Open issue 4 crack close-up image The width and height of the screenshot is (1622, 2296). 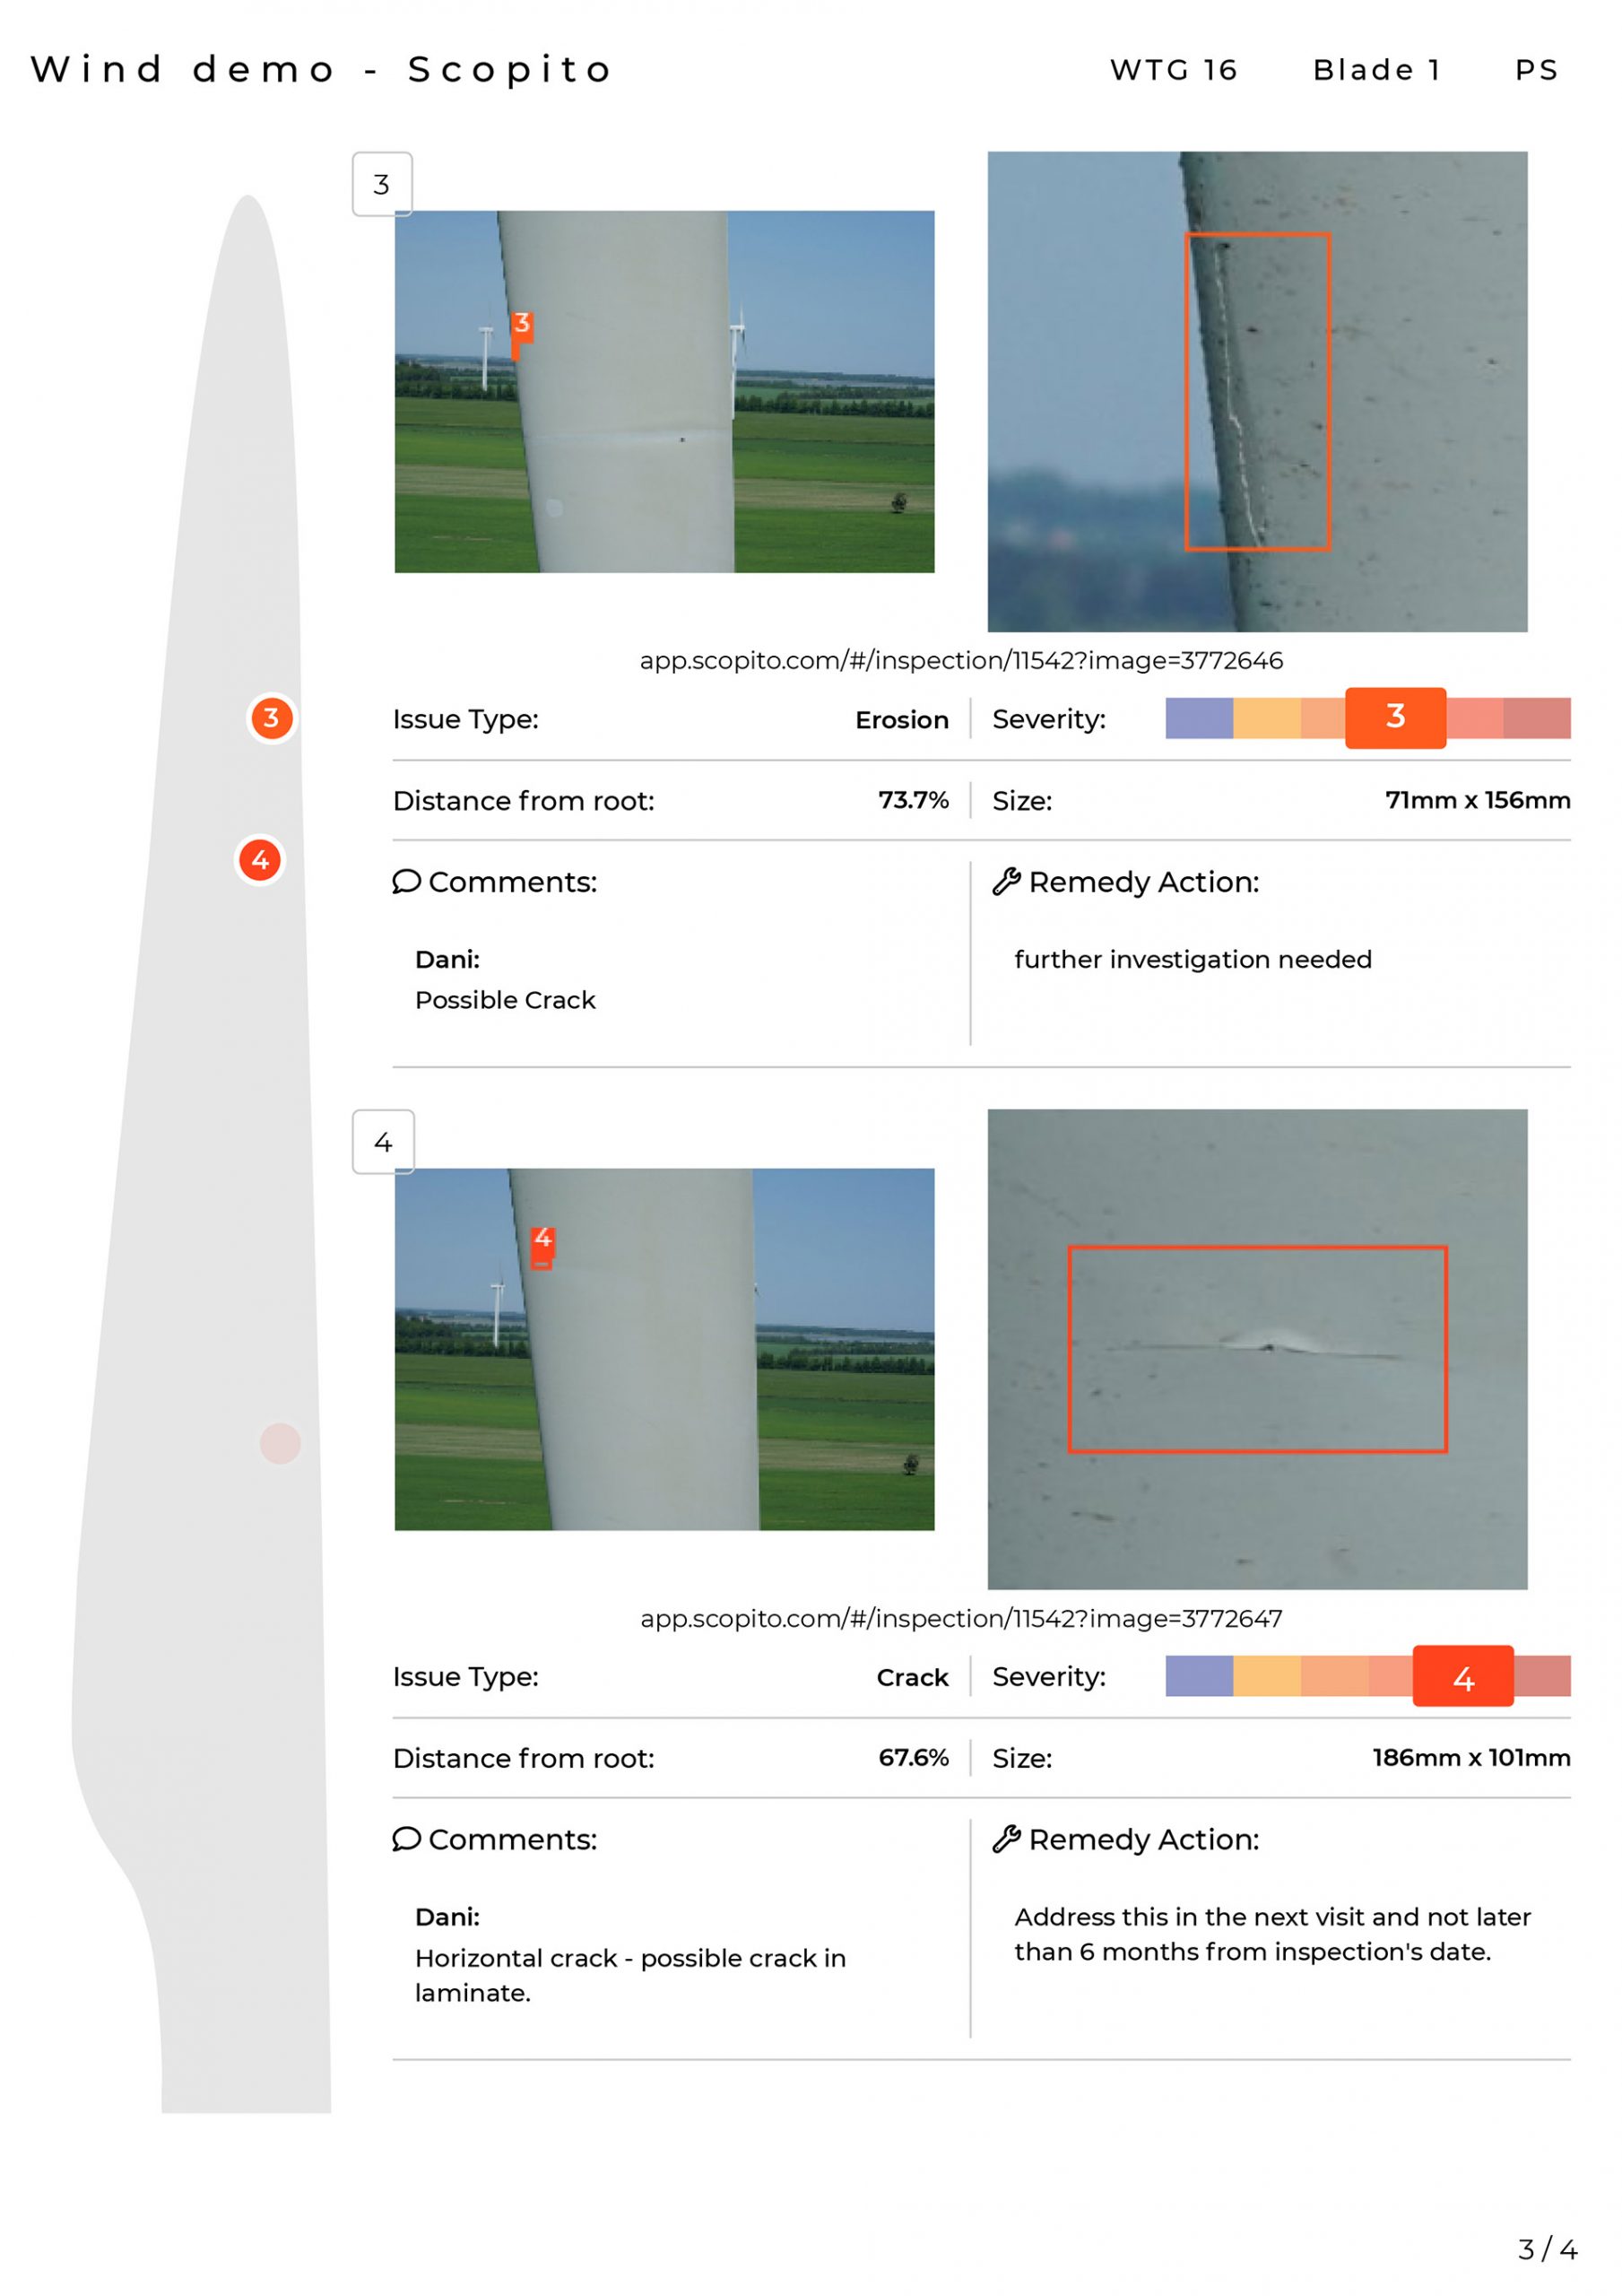click(x=1257, y=1349)
